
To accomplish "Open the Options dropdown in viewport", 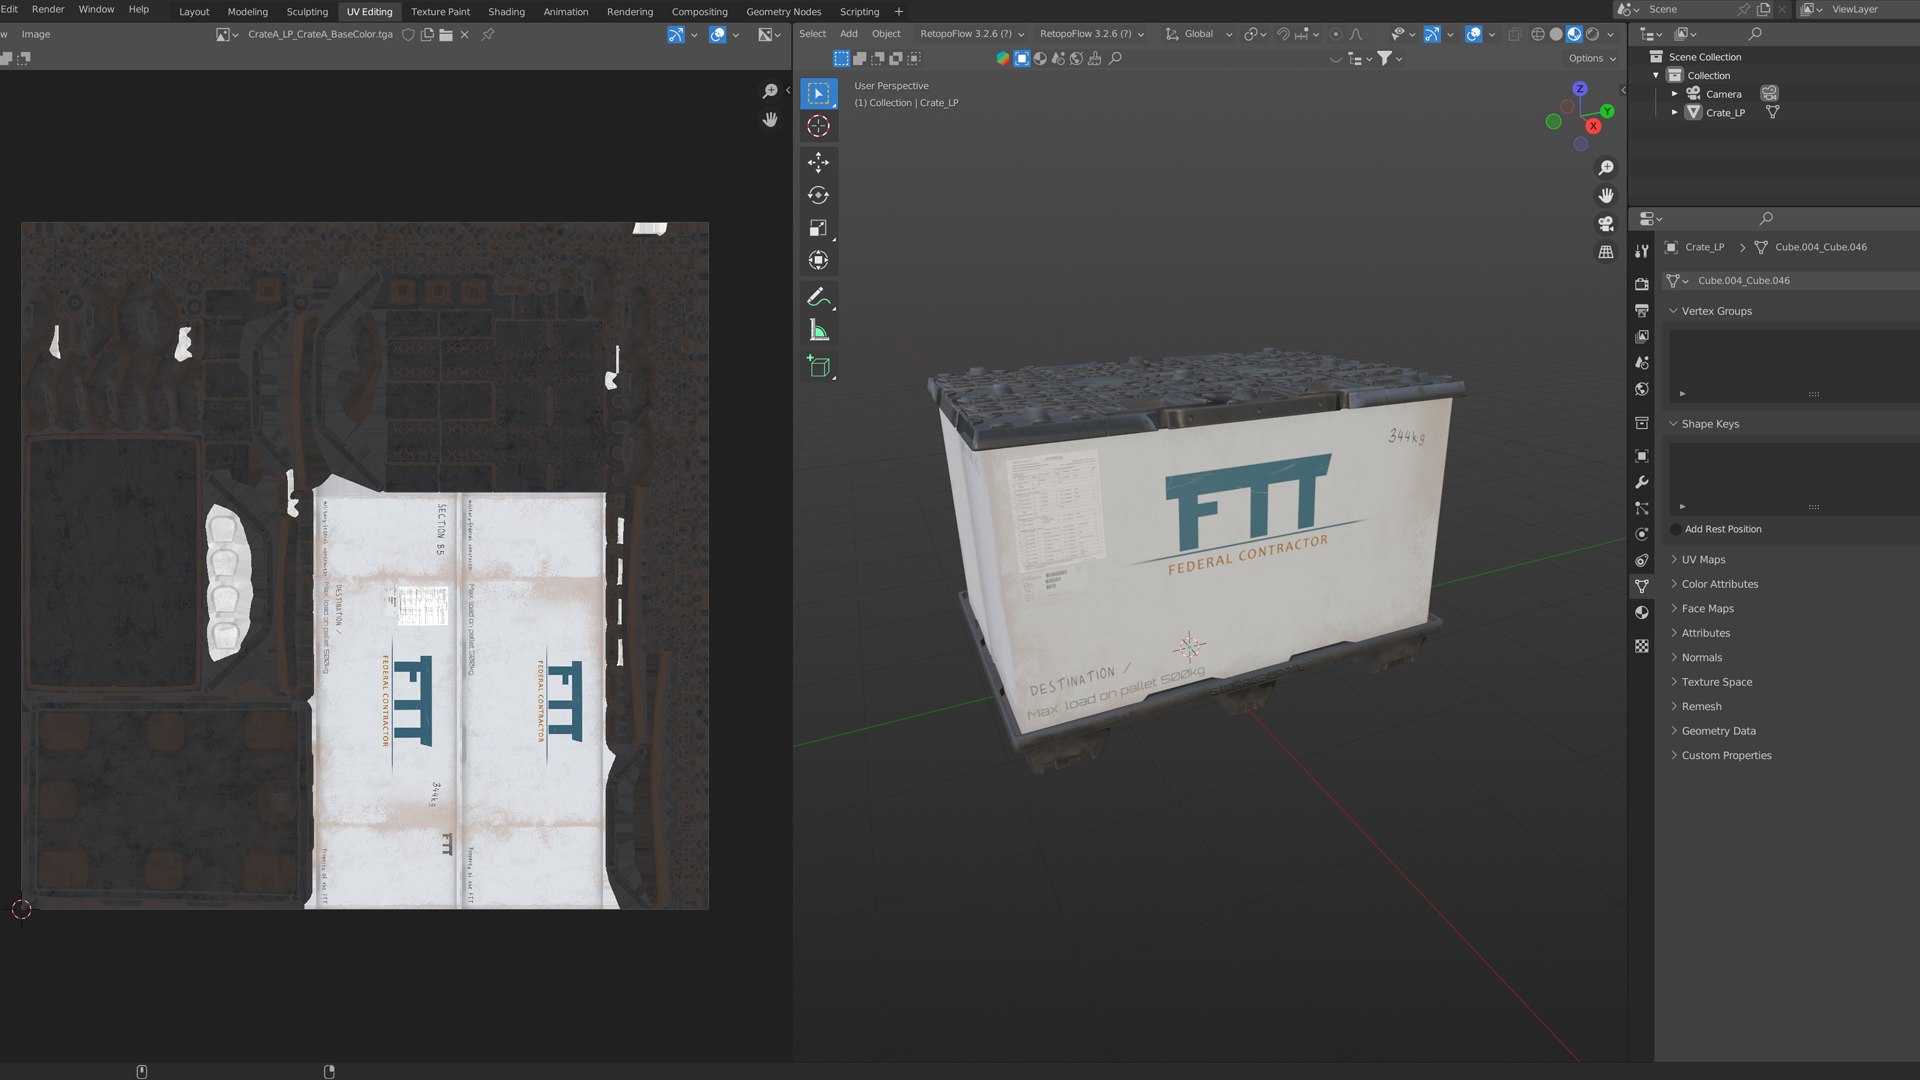I will tap(1592, 58).
